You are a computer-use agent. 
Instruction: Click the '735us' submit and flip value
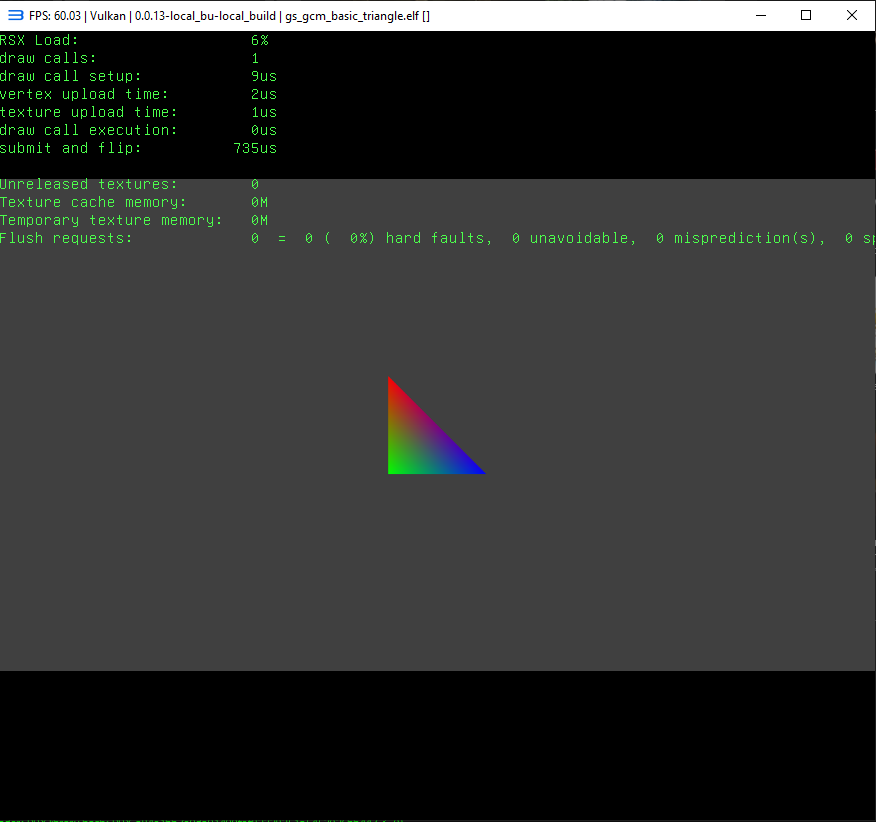tap(255, 148)
